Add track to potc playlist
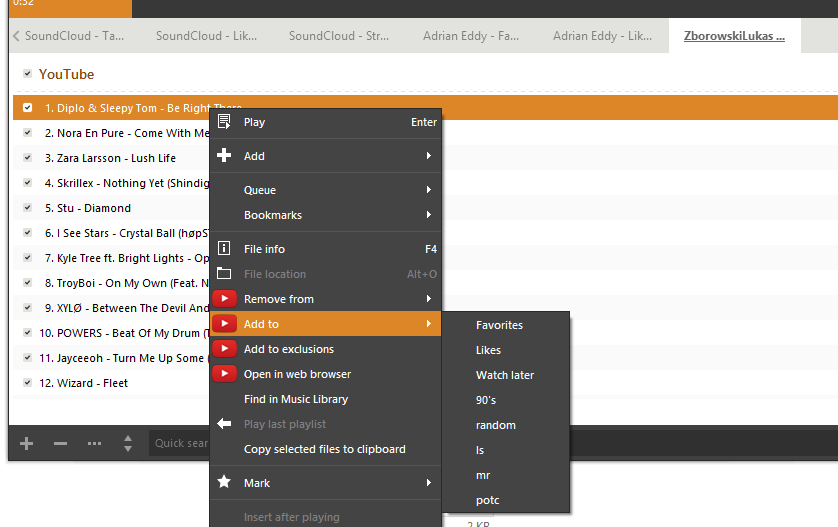Screen dimensions: 838x527 (506, 500)
